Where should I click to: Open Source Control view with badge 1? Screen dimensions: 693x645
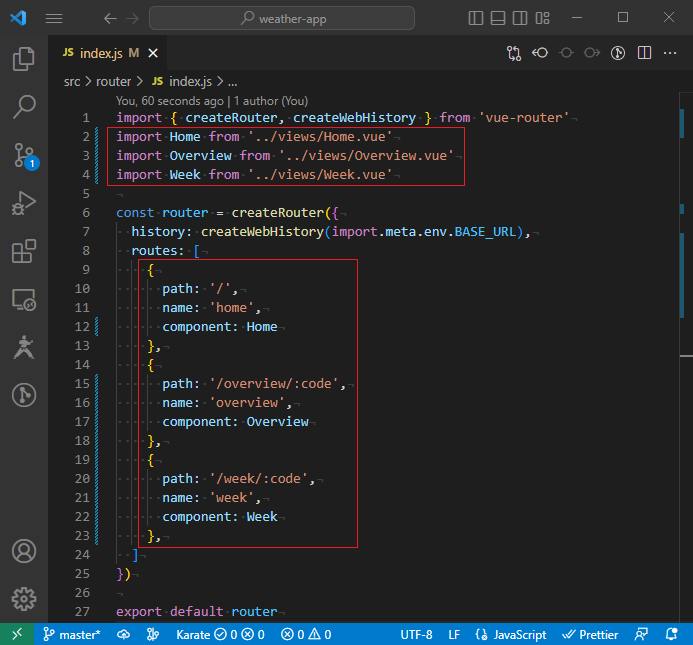[25, 156]
